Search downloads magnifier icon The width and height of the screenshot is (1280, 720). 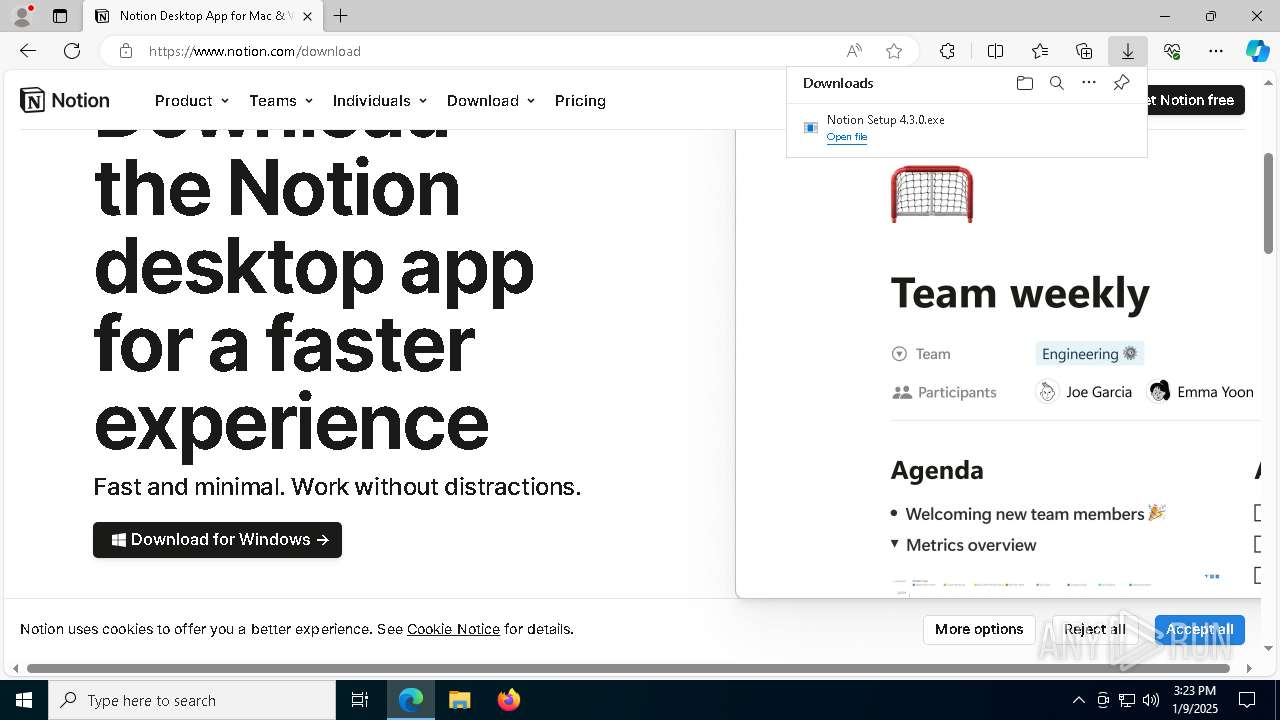pyautogui.click(x=1056, y=83)
